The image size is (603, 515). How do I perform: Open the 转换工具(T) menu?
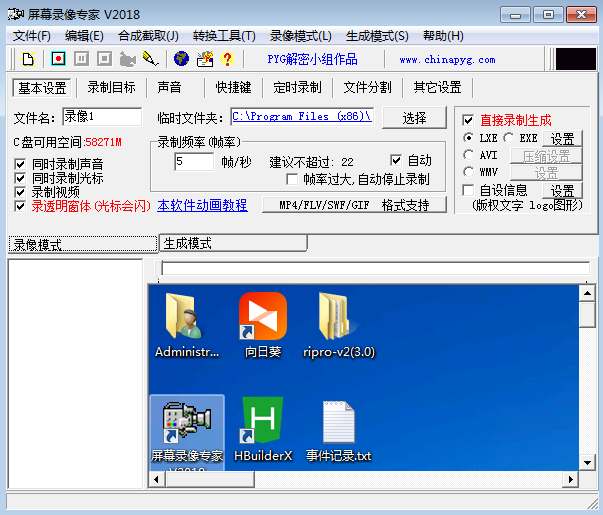point(224,36)
